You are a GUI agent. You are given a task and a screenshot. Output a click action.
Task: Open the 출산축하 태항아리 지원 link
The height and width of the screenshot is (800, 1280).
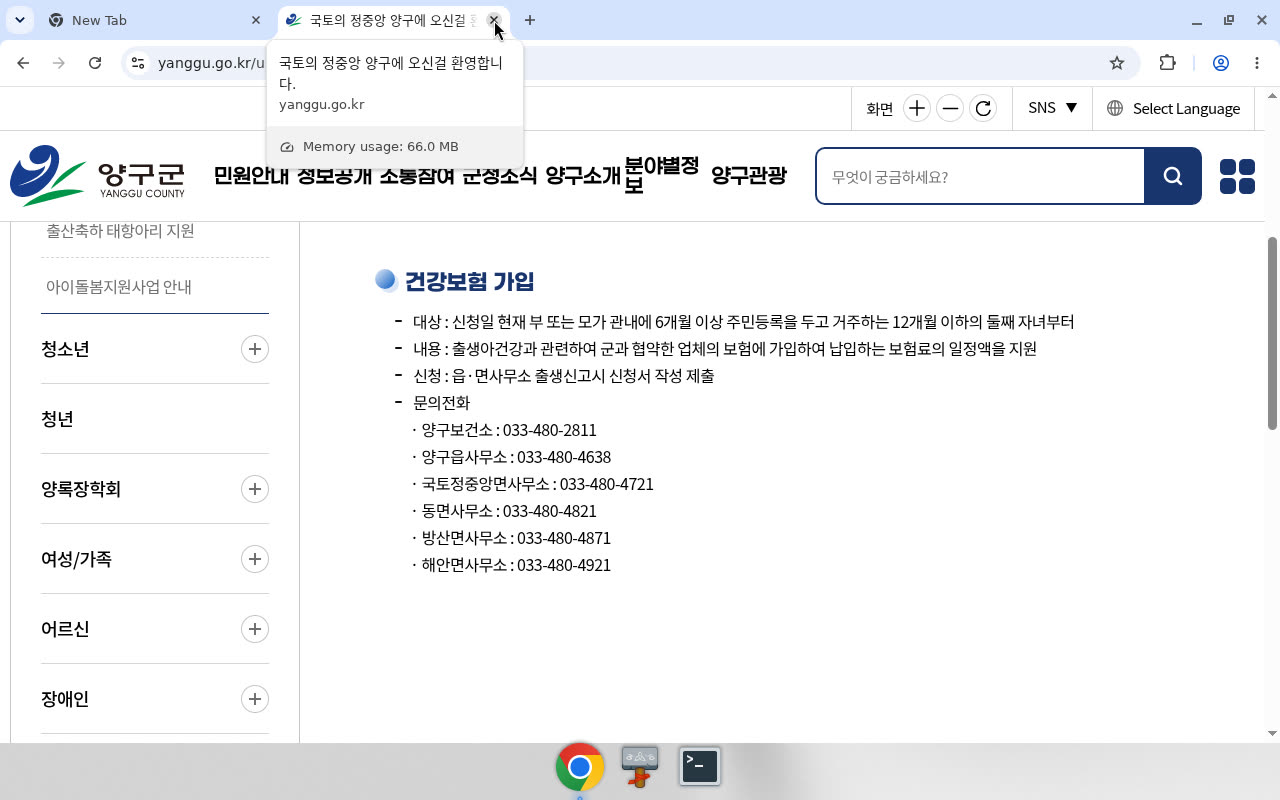coord(120,231)
